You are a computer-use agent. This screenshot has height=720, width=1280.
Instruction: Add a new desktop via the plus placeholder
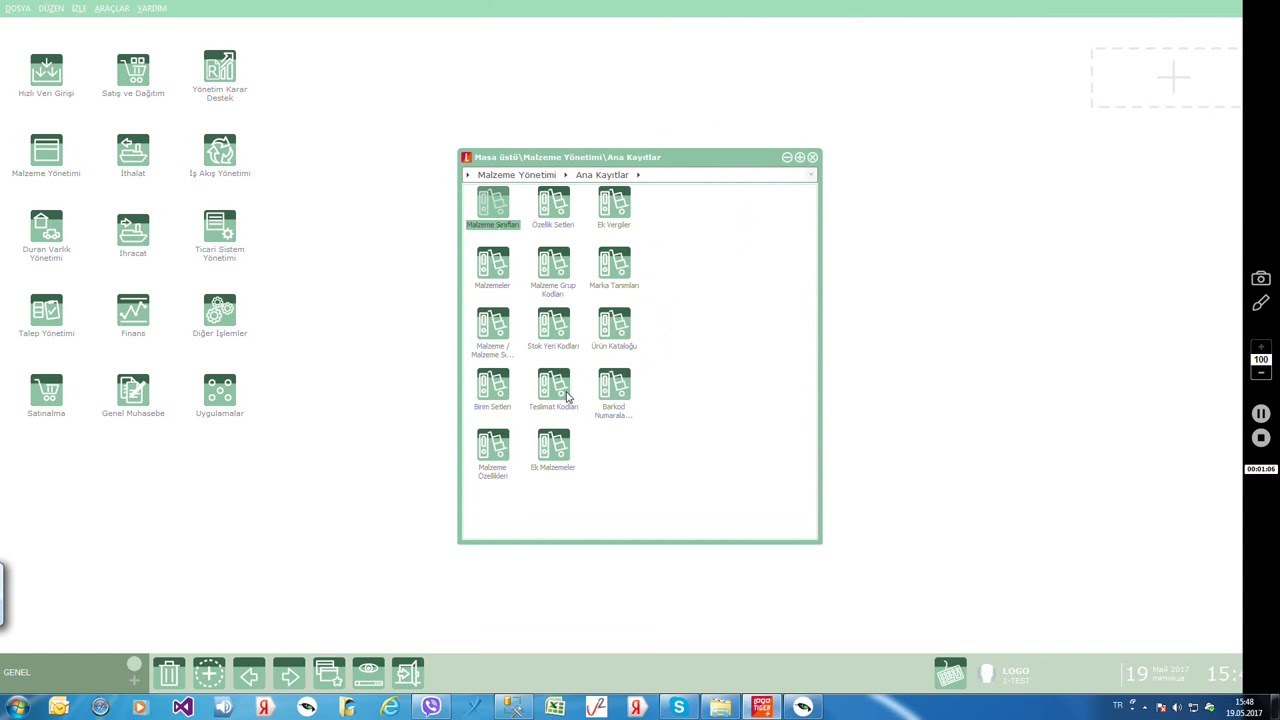tap(1173, 77)
